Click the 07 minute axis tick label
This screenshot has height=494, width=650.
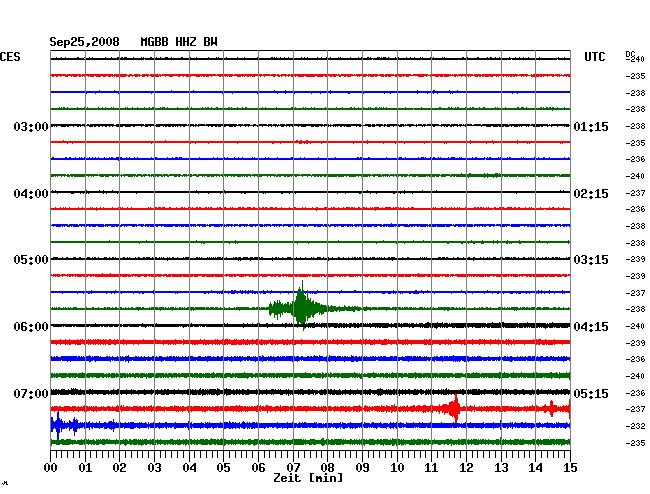click(293, 468)
